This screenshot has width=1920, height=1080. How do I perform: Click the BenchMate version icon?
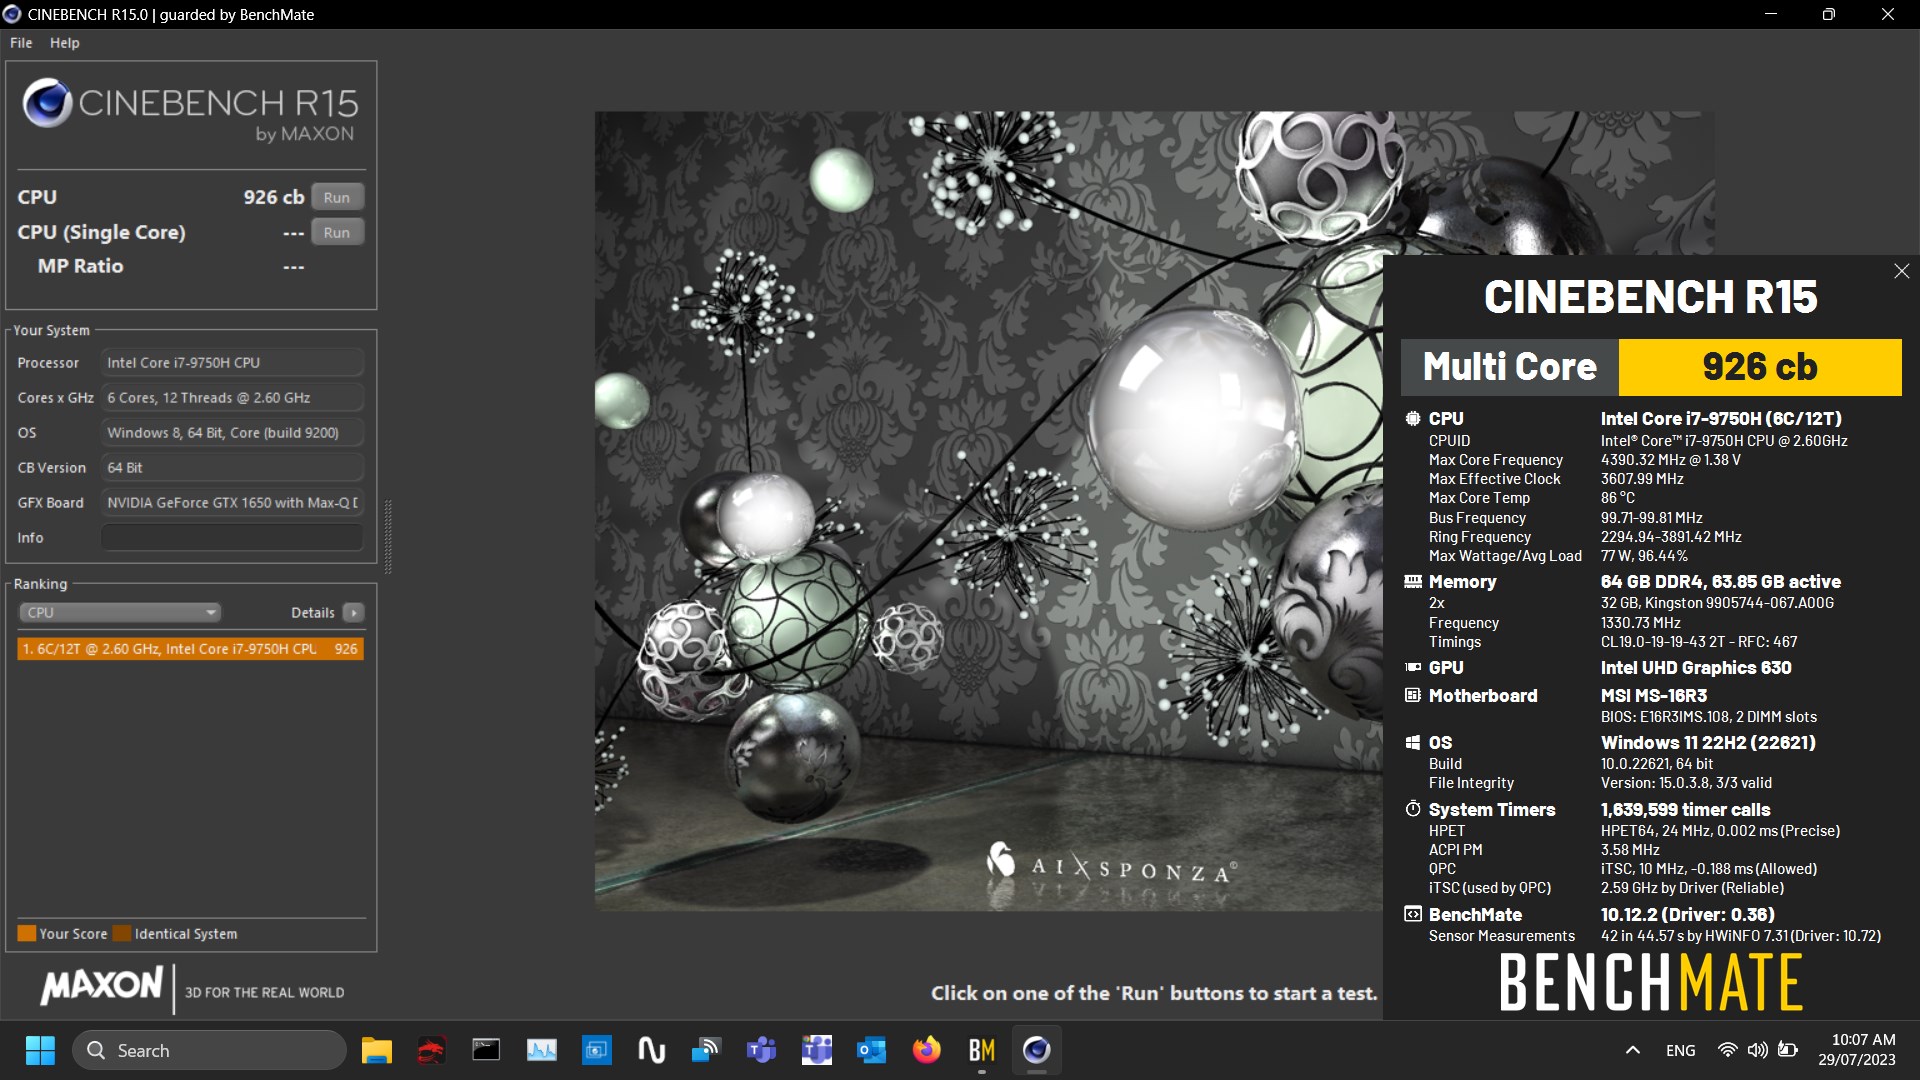click(x=1412, y=914)
